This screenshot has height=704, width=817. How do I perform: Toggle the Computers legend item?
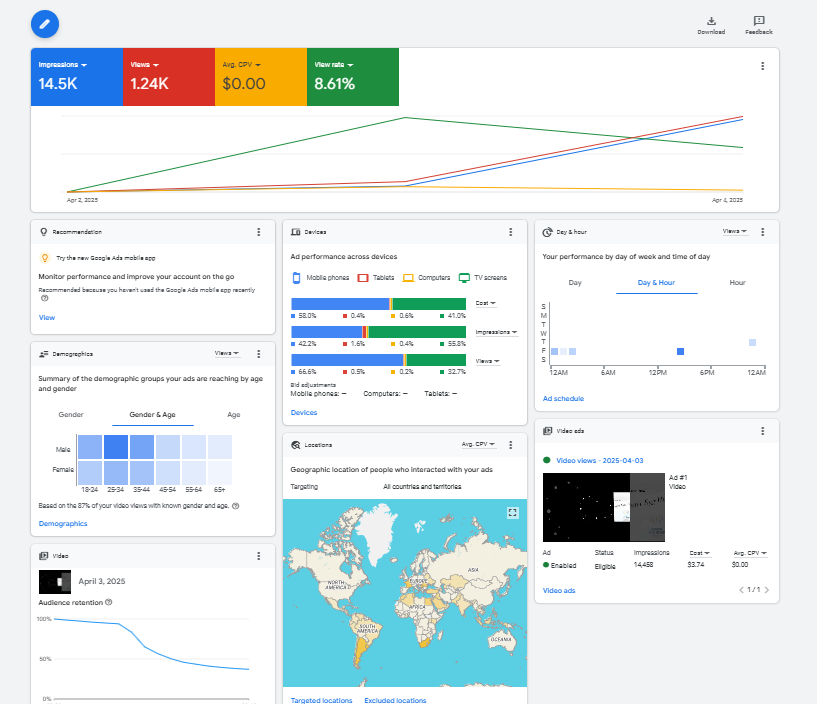tap(427, 278)
